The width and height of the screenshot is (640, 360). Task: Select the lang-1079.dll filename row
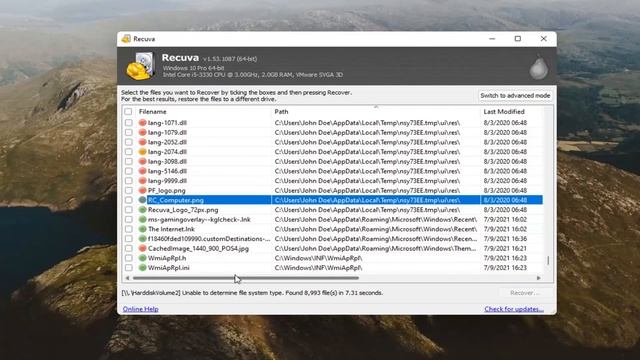click(x=167, y=132)
